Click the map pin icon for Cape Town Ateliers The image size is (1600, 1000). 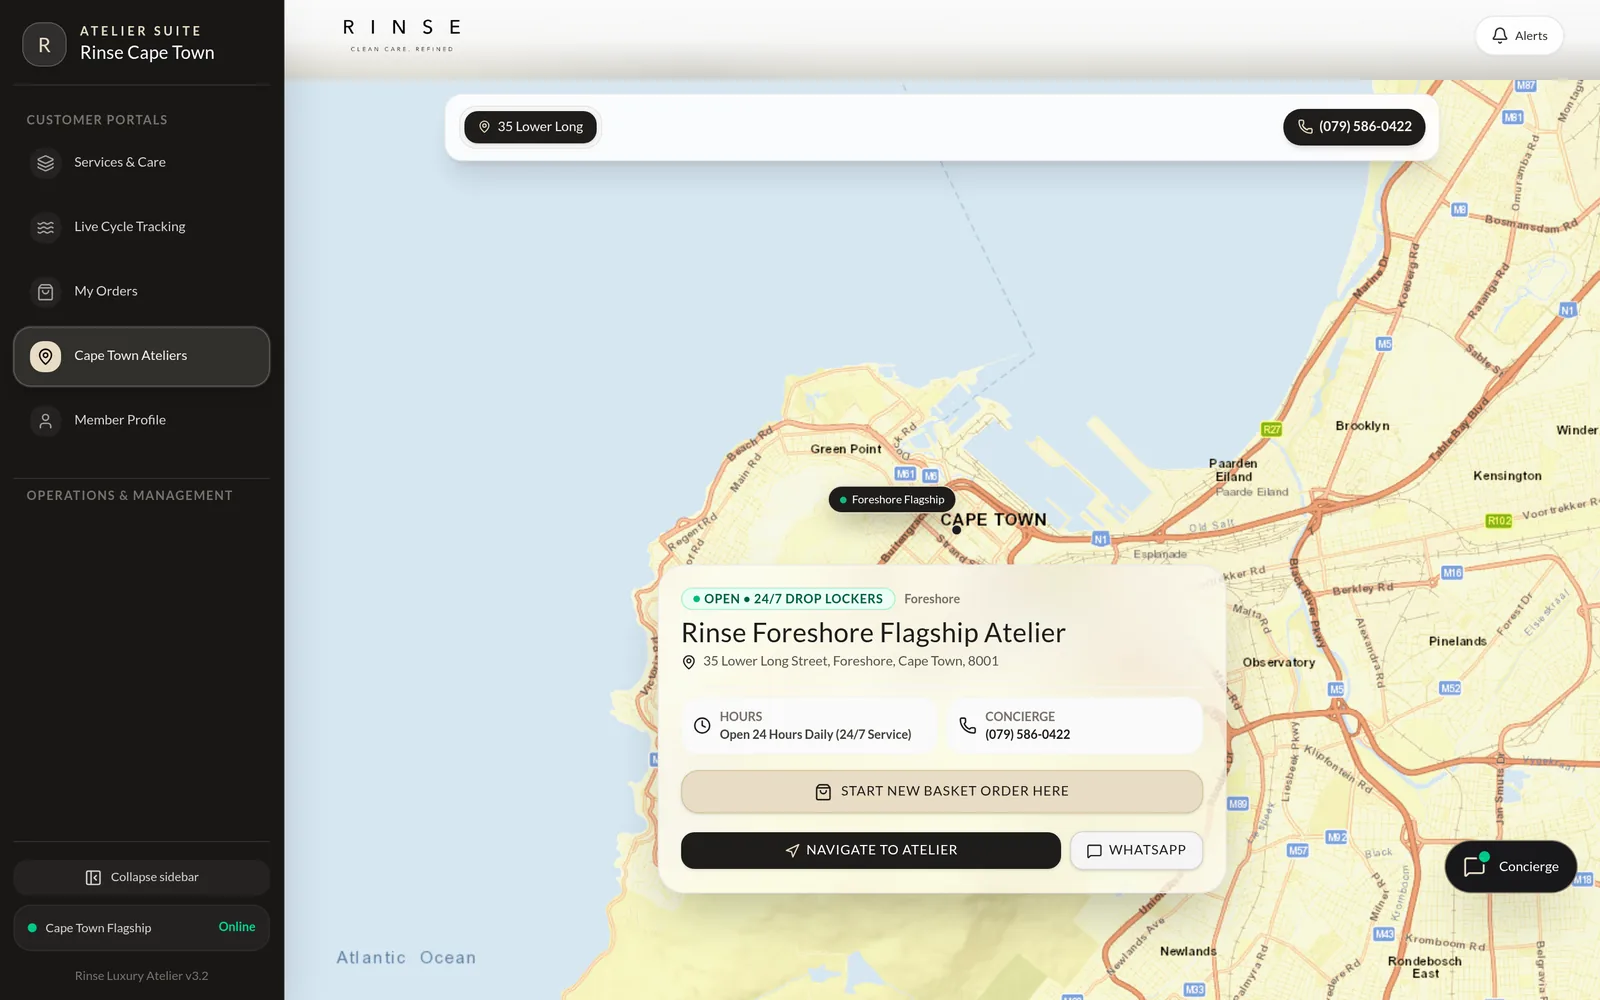45,356
